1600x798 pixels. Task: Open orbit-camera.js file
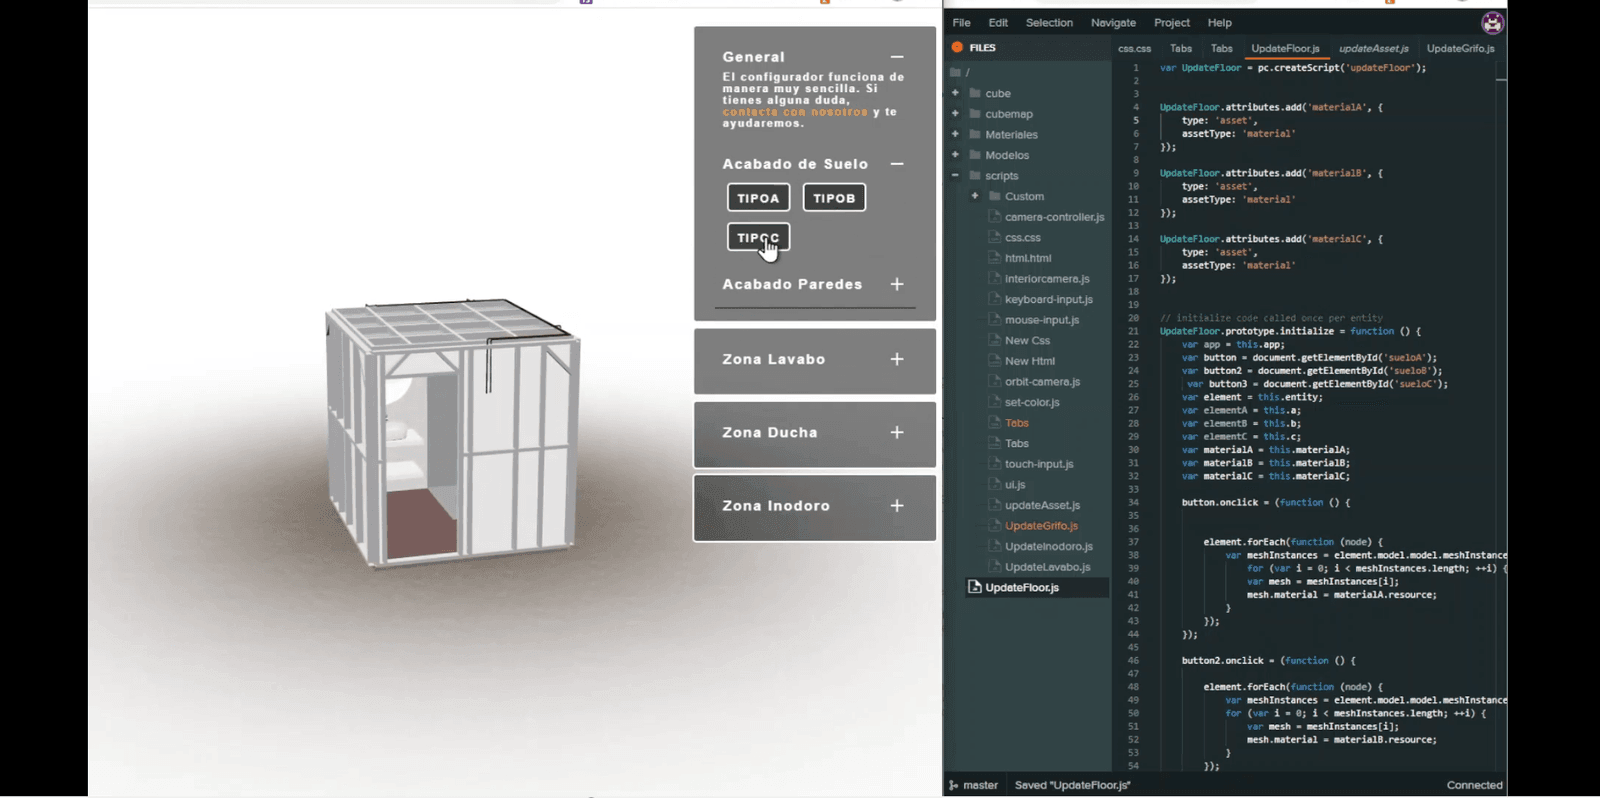[1042, 382]
